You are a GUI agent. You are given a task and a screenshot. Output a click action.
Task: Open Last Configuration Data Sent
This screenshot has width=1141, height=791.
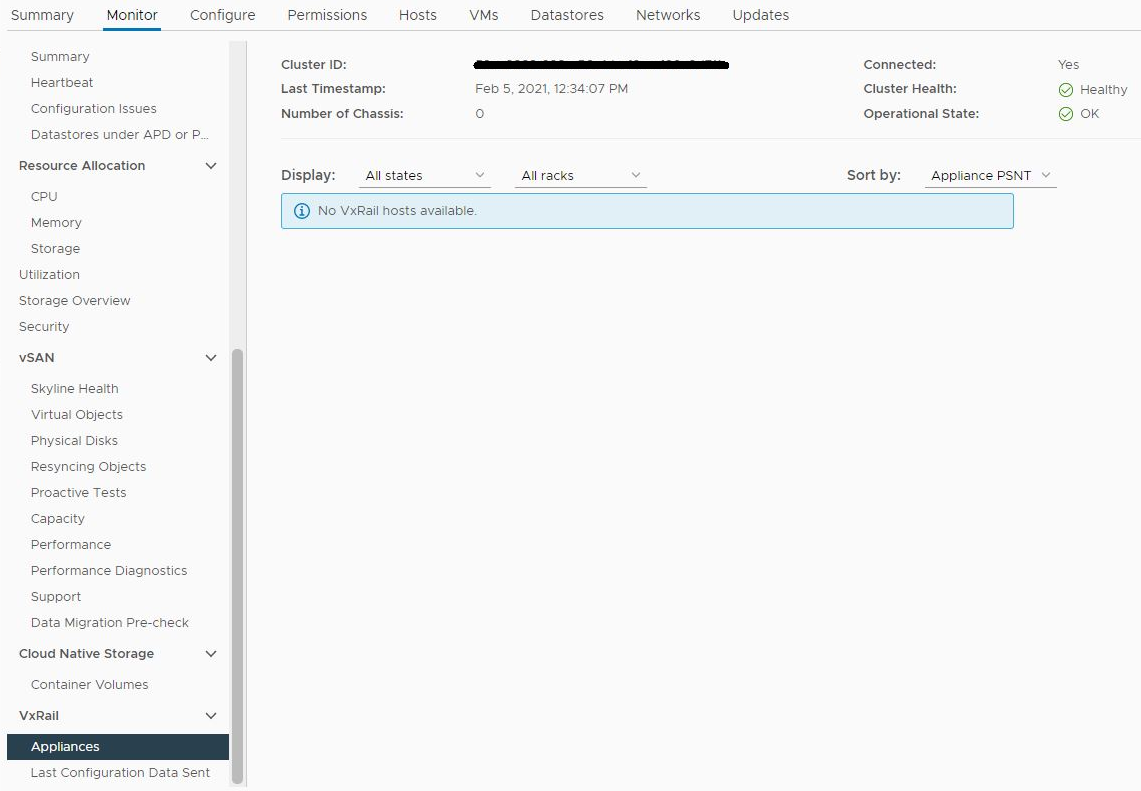click(x=120, y=773)
